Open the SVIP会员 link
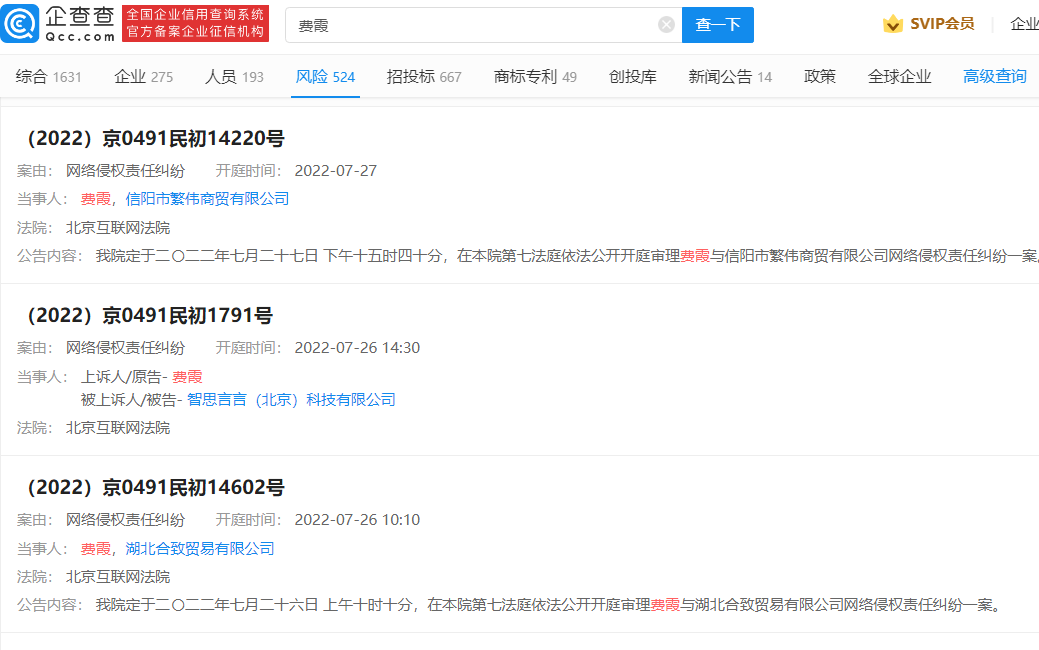 (942, 24)
